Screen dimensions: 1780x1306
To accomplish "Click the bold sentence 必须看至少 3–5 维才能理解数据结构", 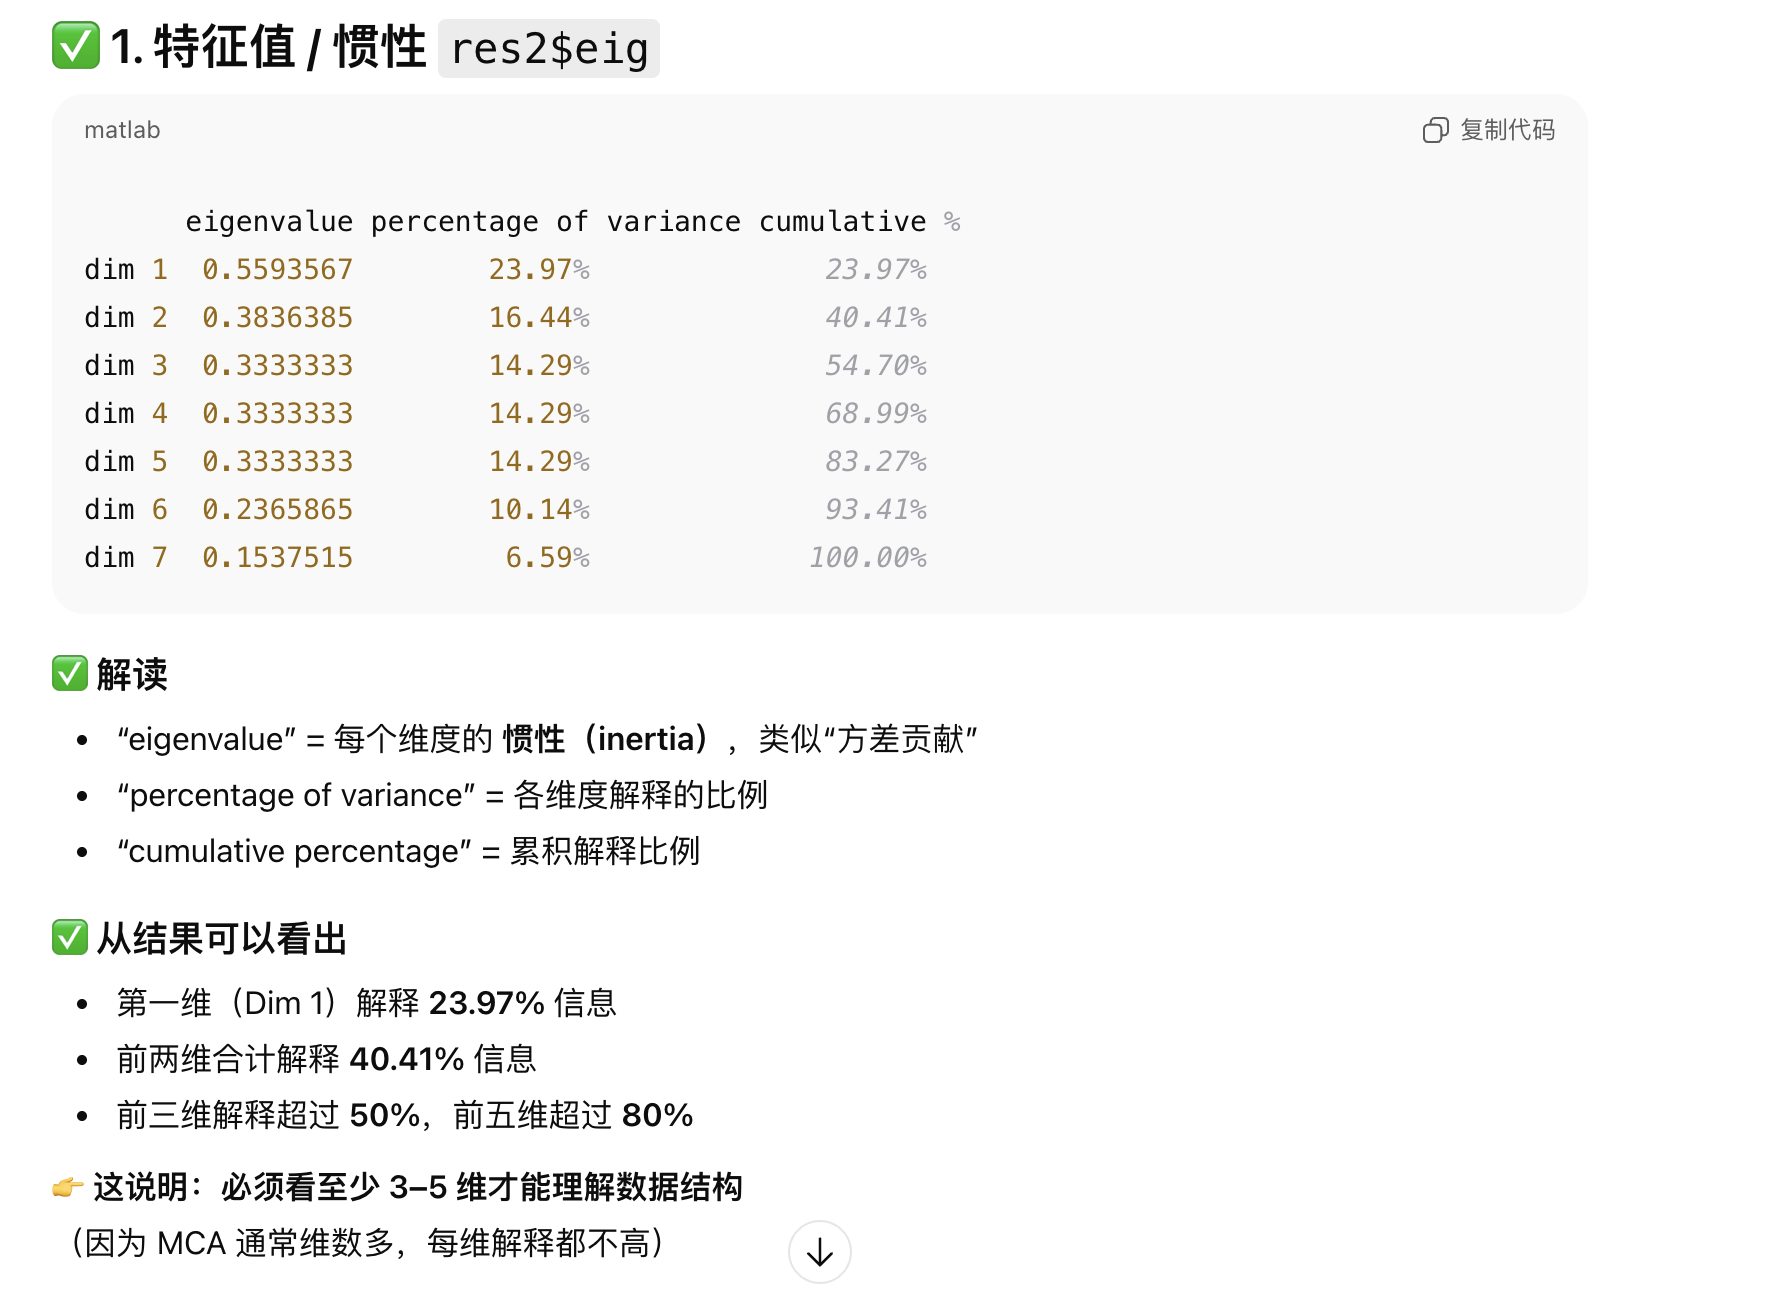I will pos(481,1187).
